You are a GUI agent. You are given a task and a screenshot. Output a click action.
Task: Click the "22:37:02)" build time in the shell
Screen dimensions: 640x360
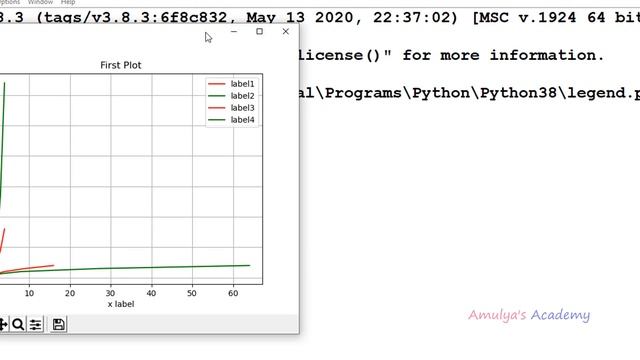pyautogui.click(x=416, y=18)
